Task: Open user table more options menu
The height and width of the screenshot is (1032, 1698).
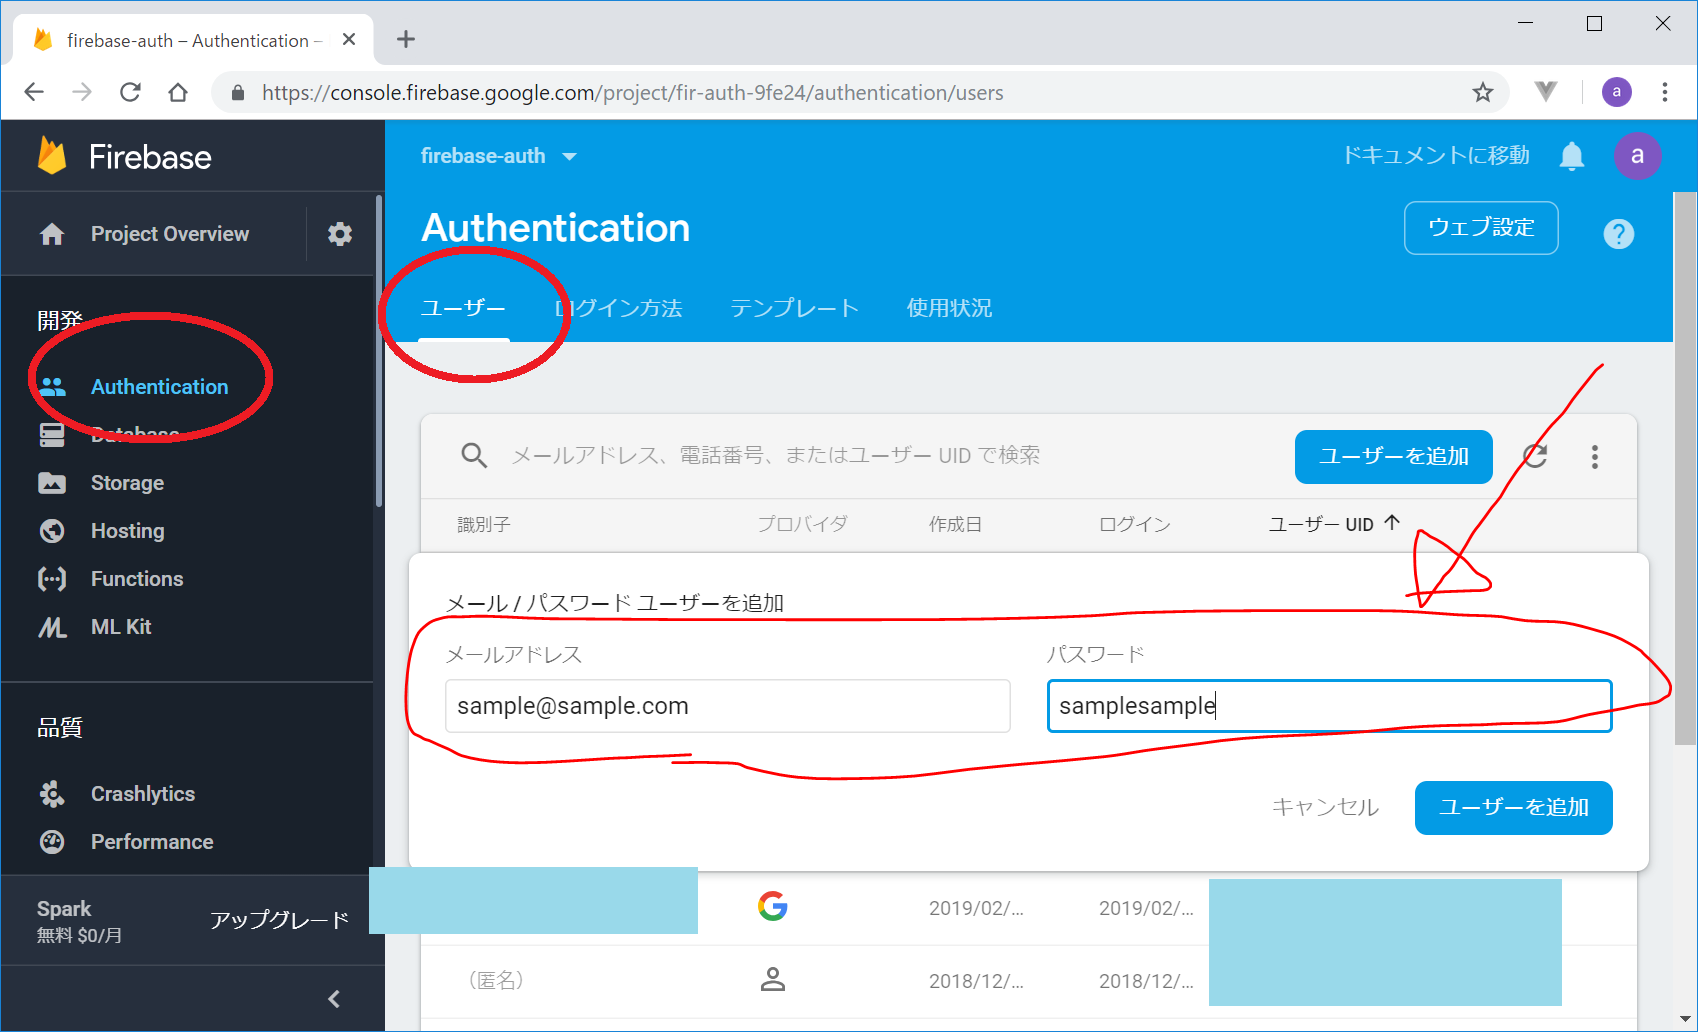Action: point(1595,457)
